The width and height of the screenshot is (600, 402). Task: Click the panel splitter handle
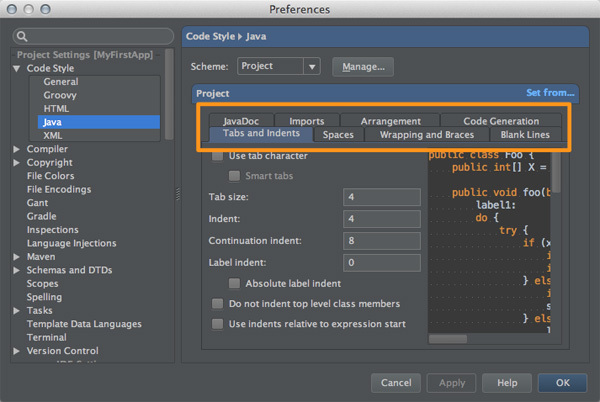click(178, 194)
